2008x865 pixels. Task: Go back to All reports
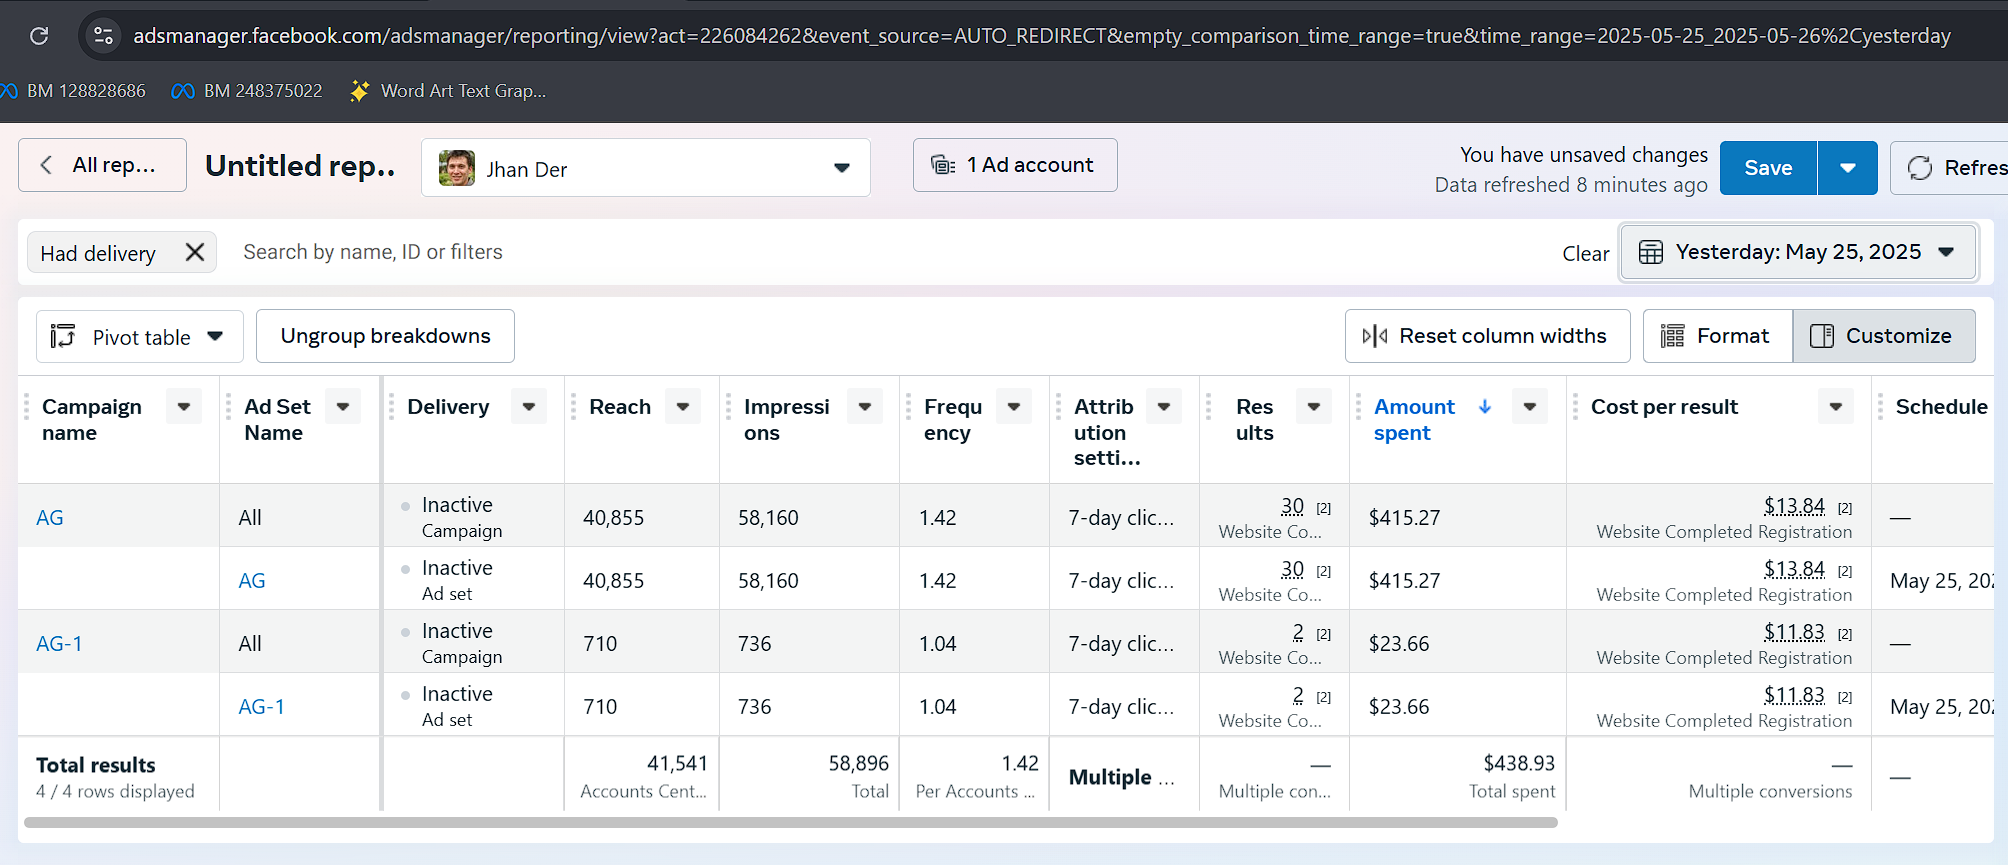(x=102, y=165)
